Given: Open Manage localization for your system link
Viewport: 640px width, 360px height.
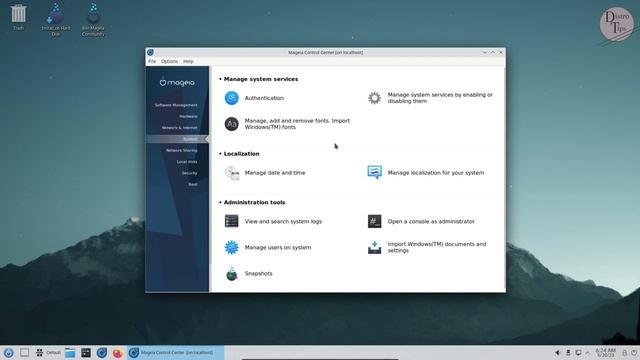Looking at the screenshot, I should tap(436, 173).
